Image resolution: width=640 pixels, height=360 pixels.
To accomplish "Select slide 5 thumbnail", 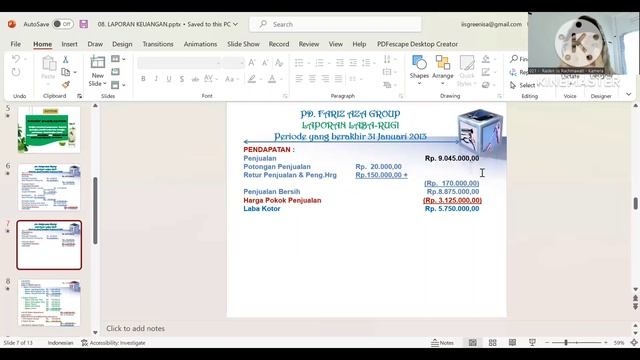I will [x=49, y=130].
